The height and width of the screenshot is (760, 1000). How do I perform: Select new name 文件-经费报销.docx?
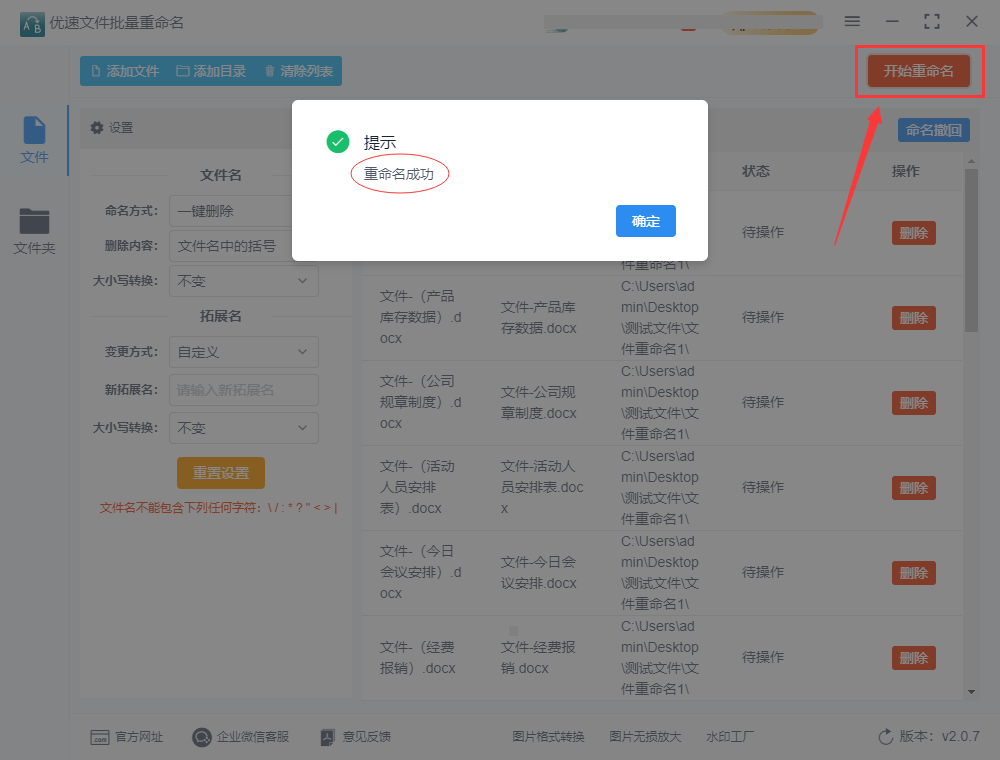click(538, 657)
